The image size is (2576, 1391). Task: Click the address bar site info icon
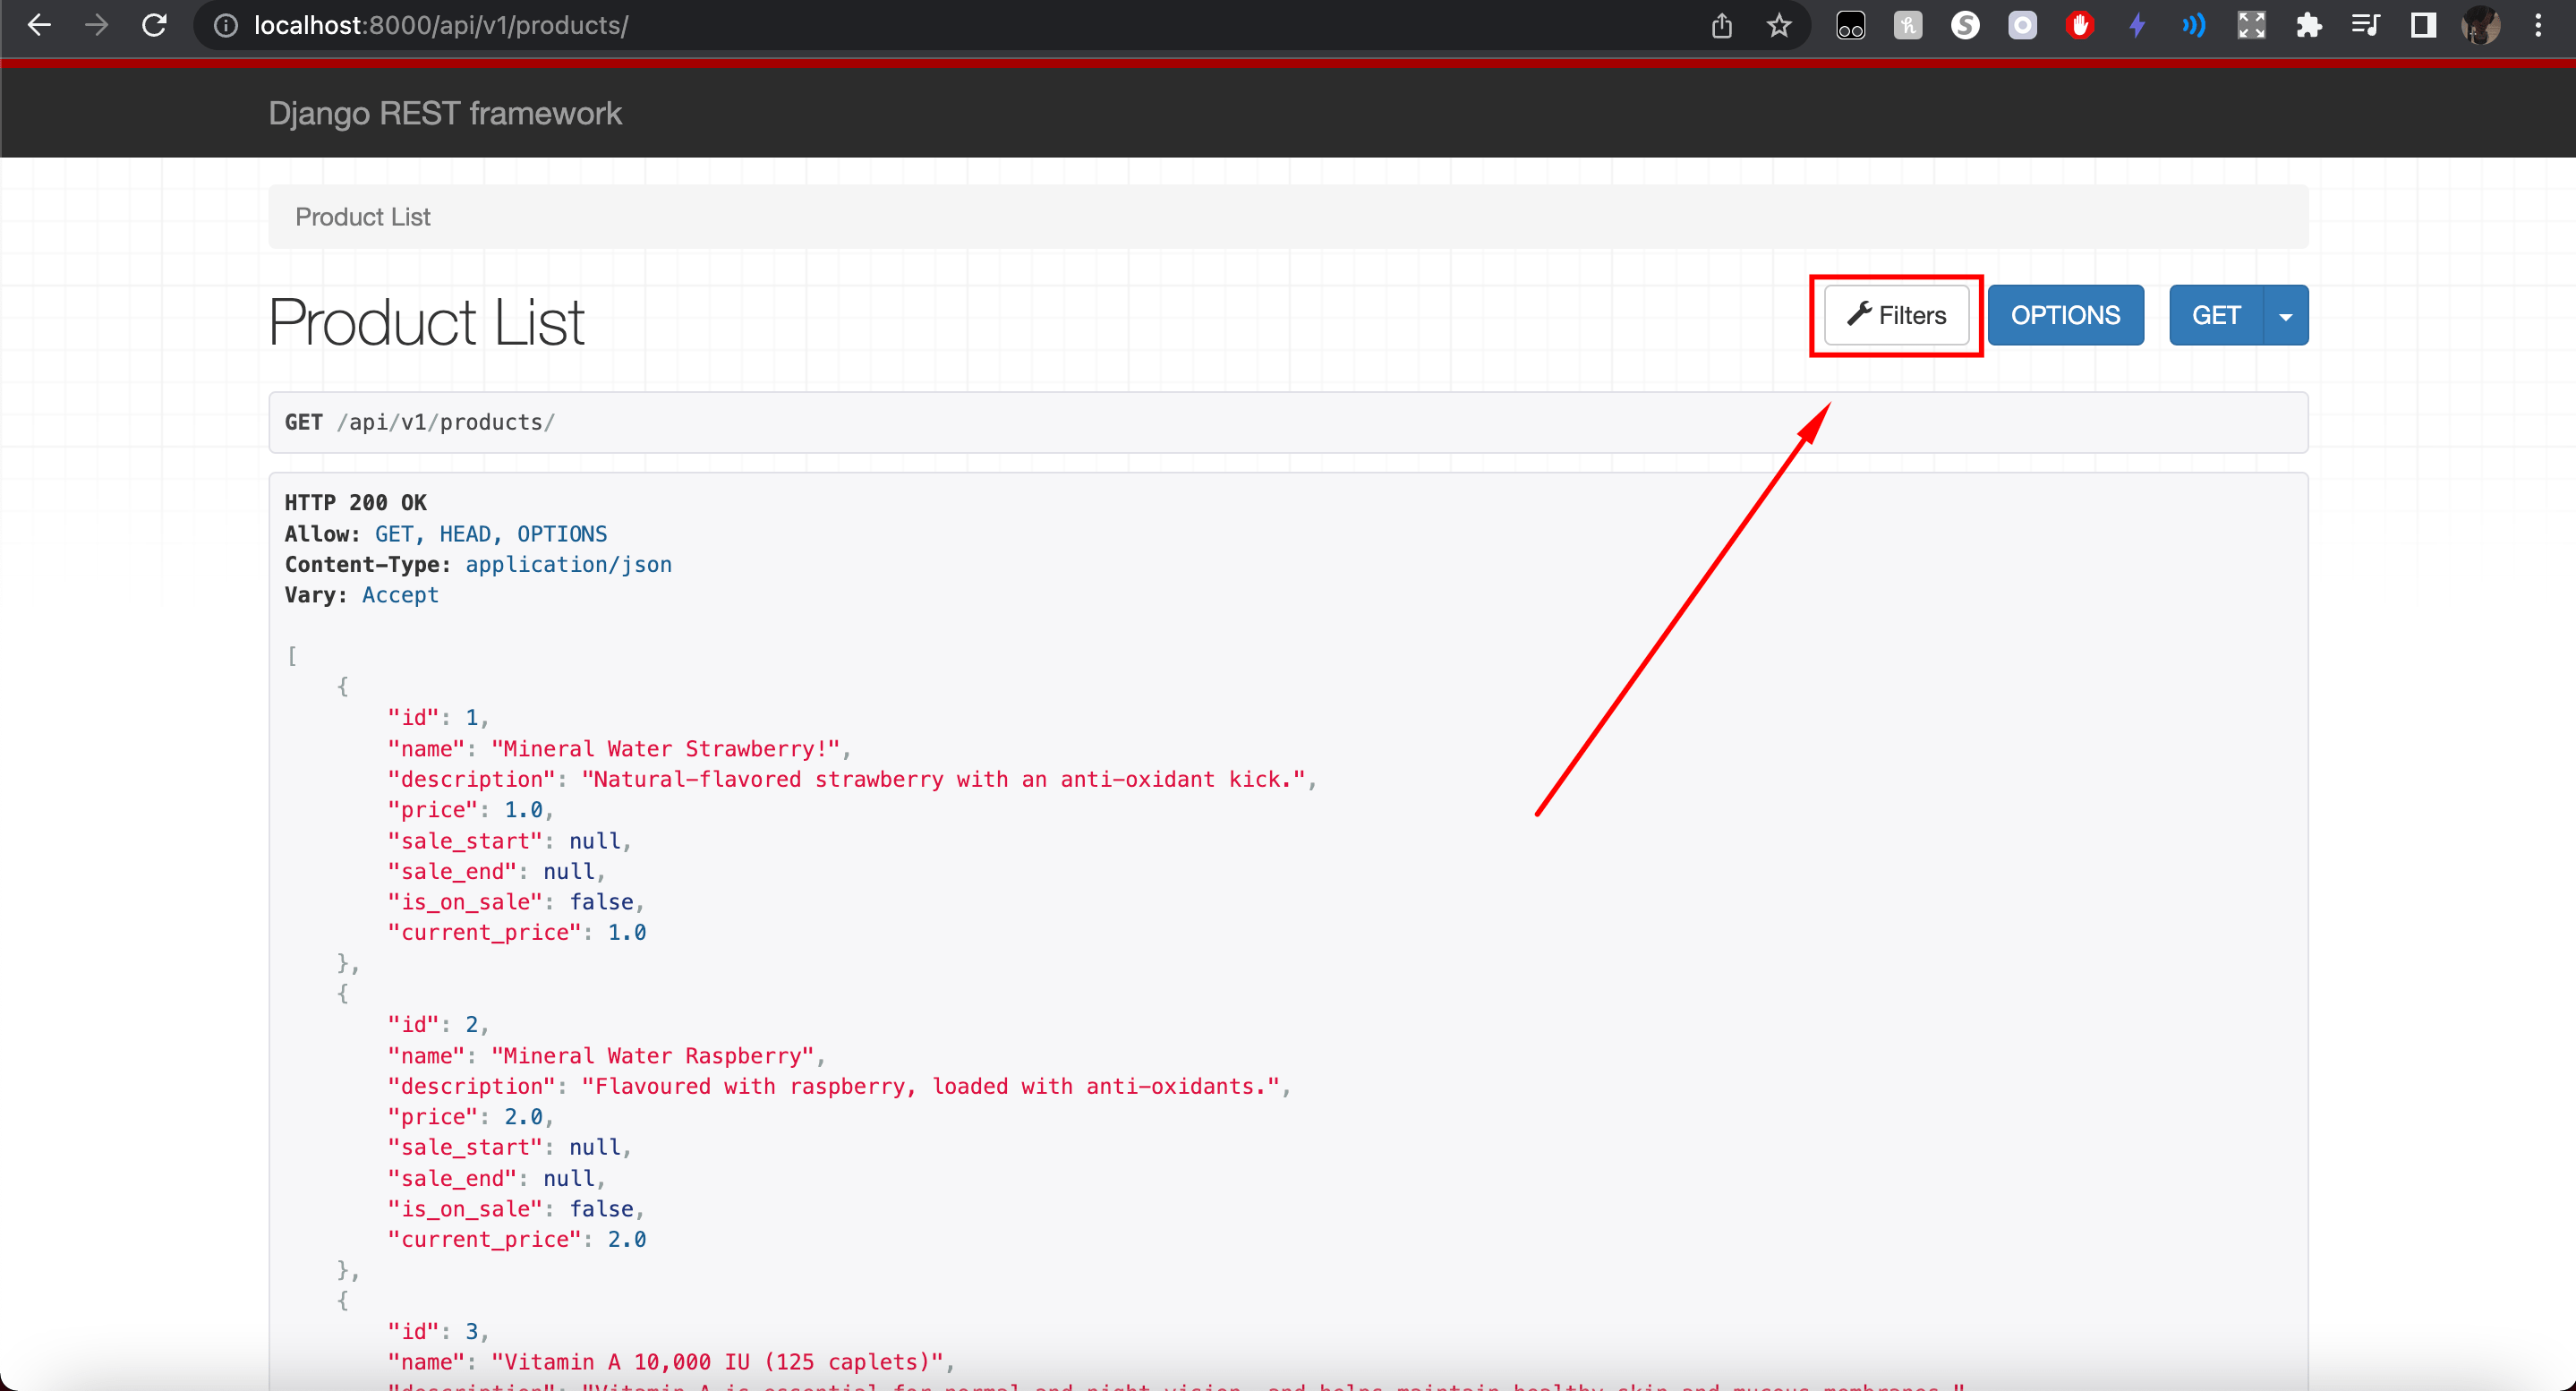224,26
